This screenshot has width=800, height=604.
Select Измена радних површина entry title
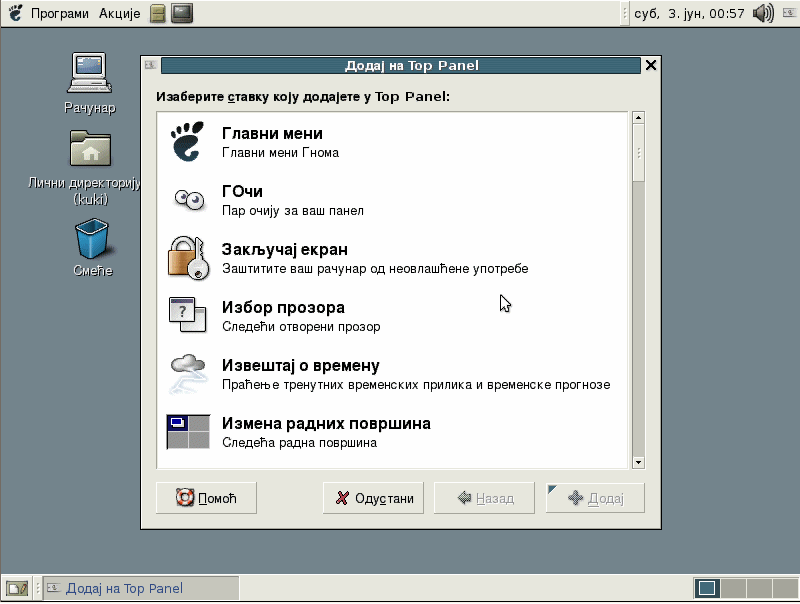(326, 423)
